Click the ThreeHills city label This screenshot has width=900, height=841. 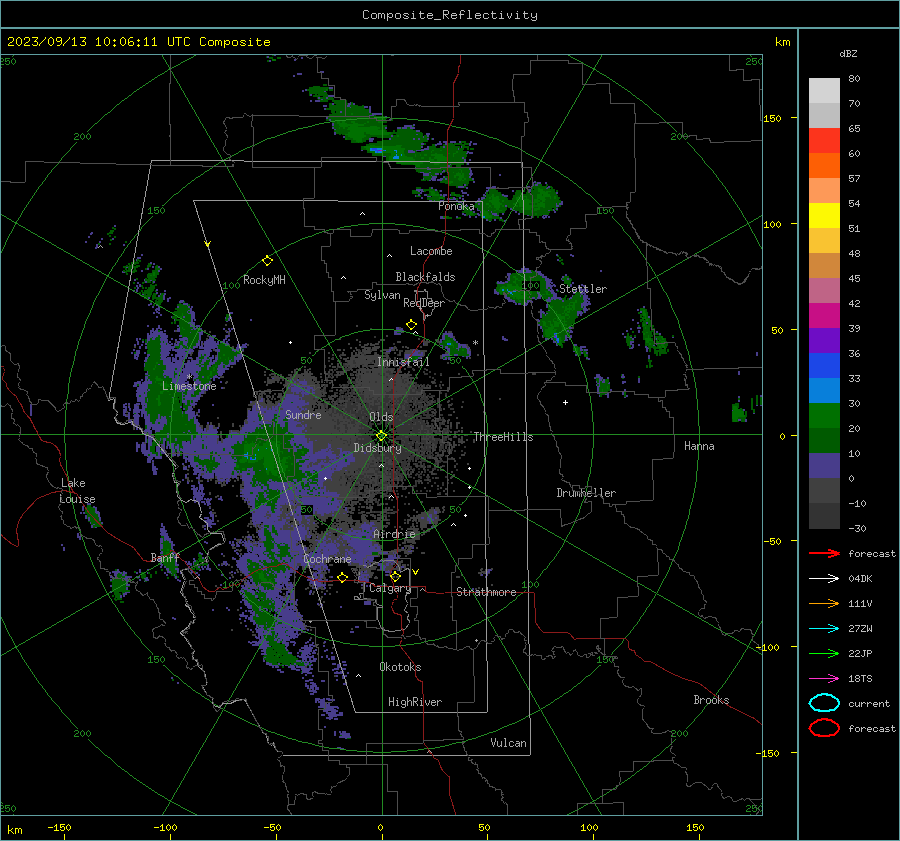pos(503,437)
